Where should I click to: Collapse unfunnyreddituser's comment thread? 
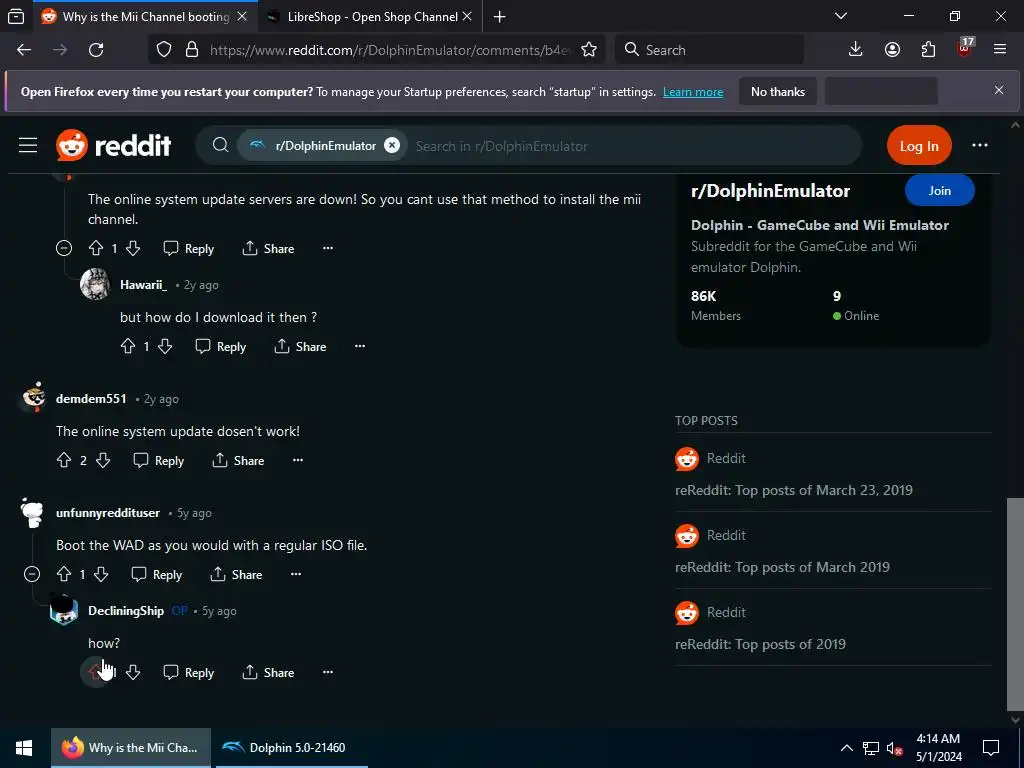coord(31,574)
